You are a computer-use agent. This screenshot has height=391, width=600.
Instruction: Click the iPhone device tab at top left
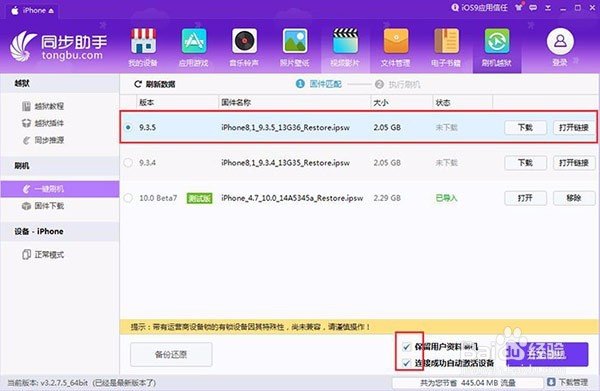[33, 10]
